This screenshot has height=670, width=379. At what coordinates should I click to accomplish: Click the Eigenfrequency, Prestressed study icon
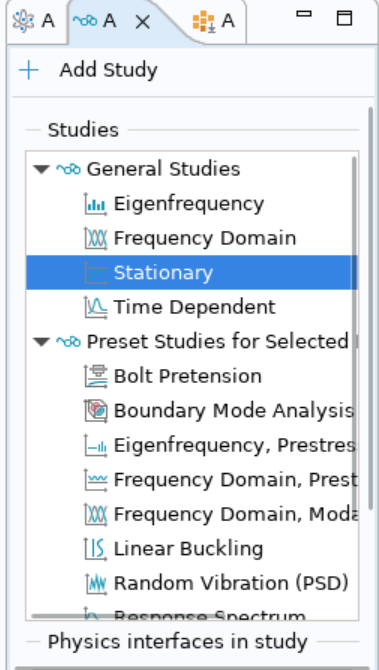click(x=96, y=446)
